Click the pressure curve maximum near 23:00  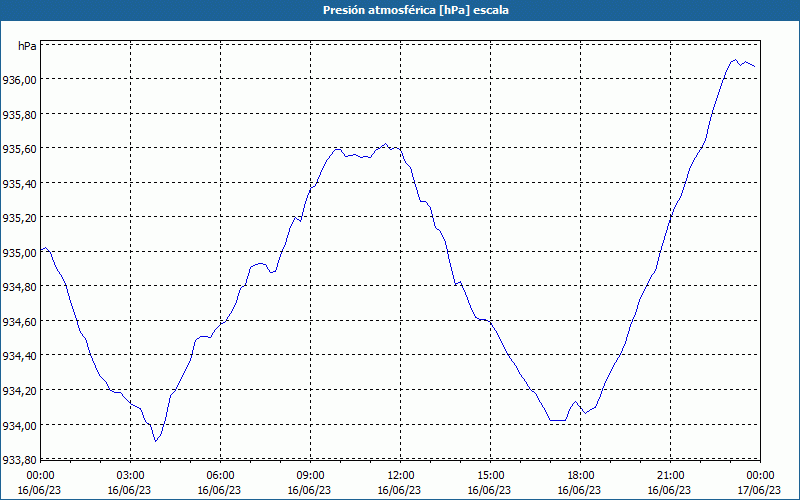735,60
